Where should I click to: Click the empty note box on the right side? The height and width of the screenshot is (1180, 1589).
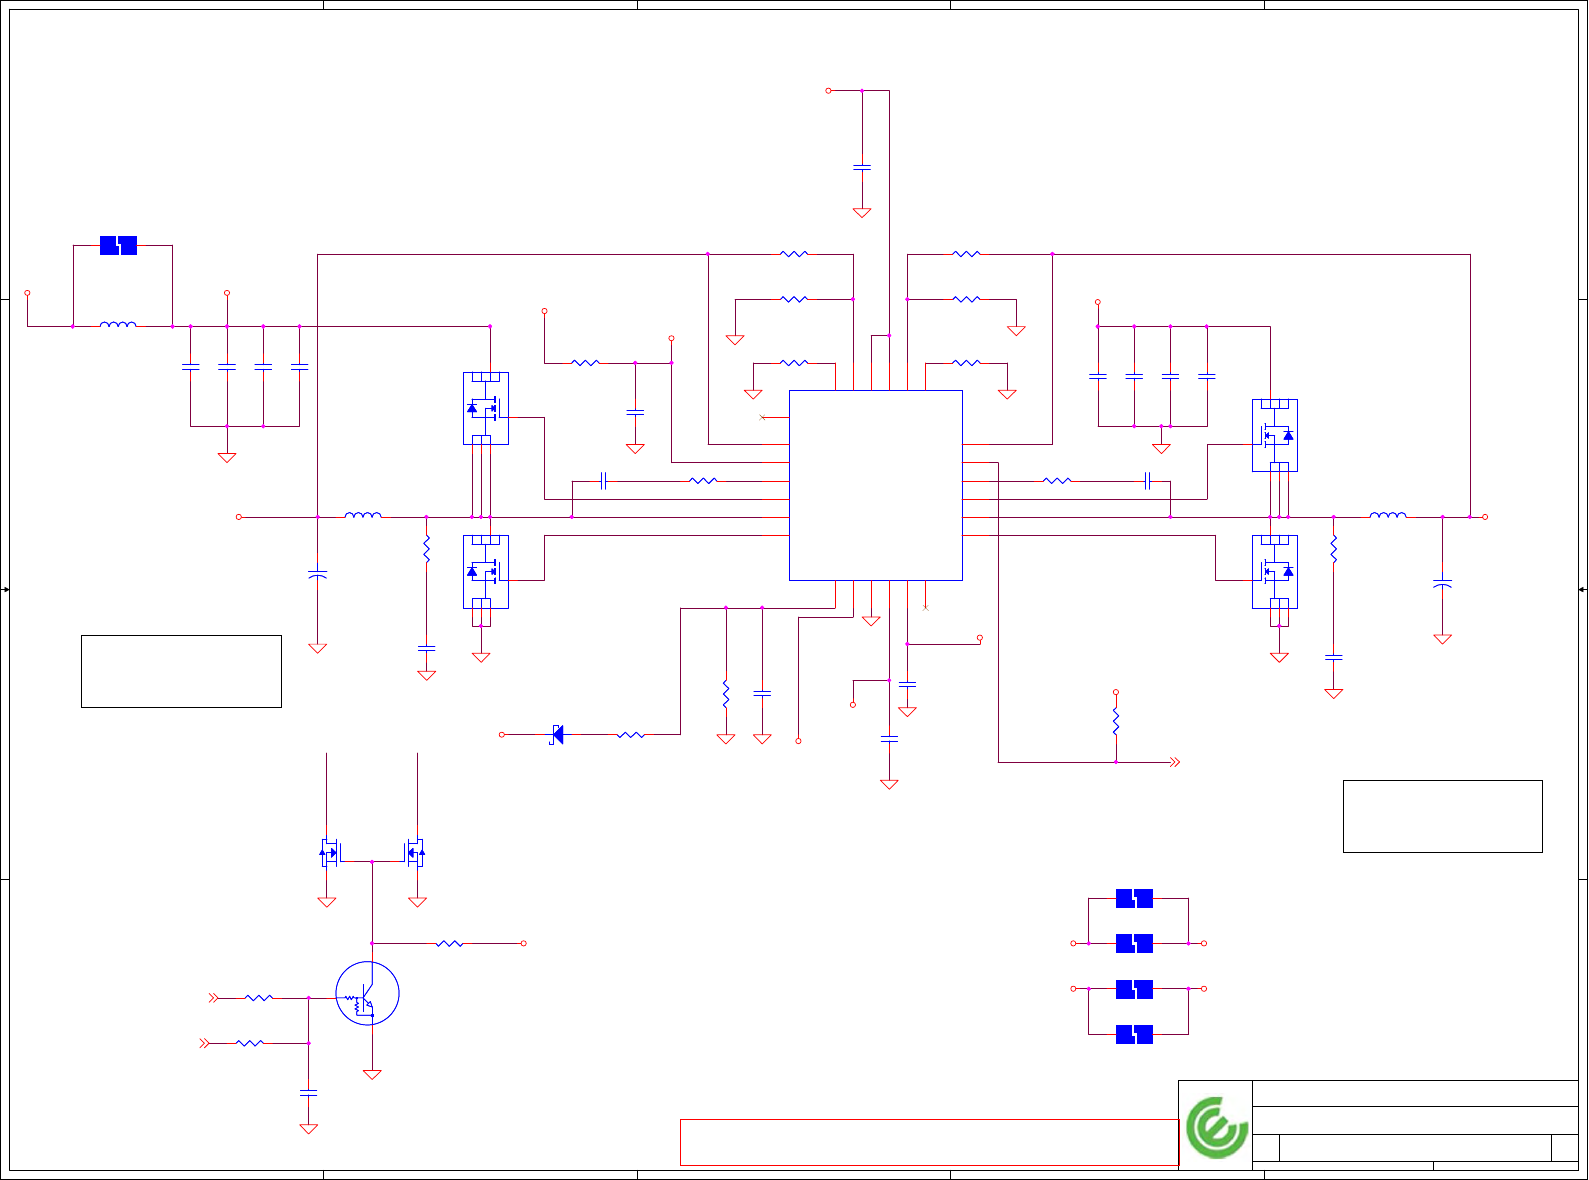(x=1443, y=816)
